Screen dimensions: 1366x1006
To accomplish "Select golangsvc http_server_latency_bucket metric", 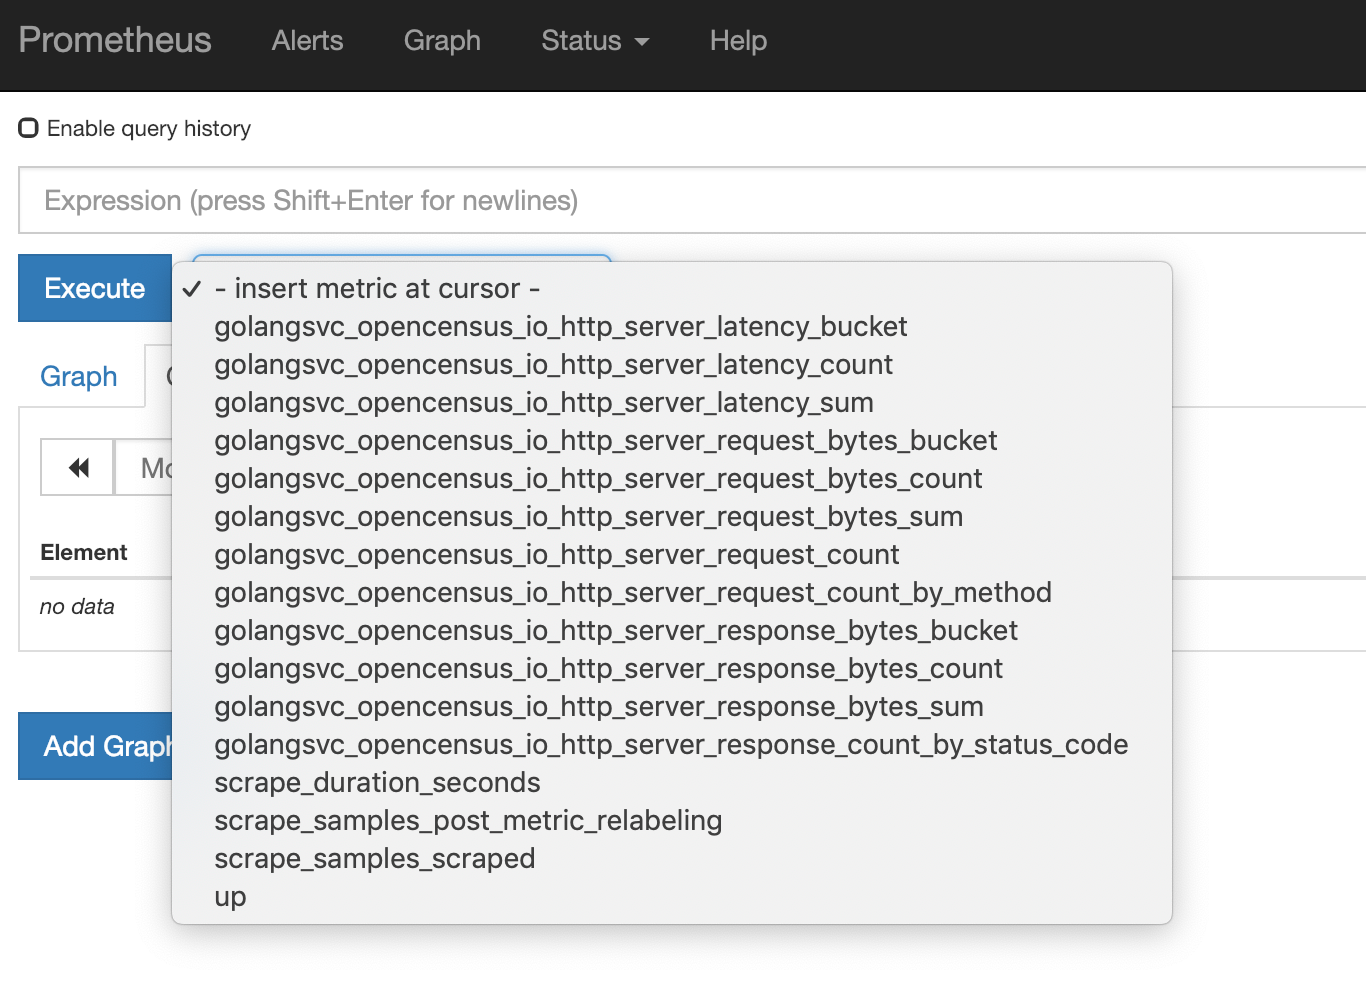I will point(560,327).
